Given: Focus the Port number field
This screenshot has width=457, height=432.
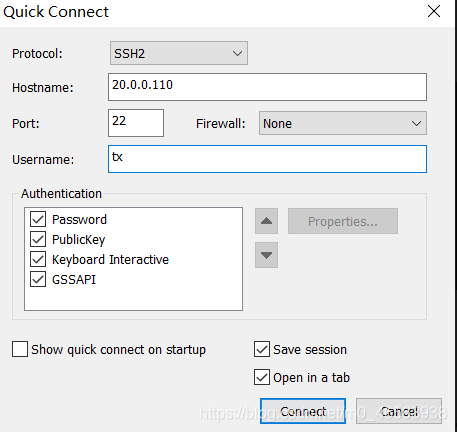Looking at the screenshot, I should [136, 123].
